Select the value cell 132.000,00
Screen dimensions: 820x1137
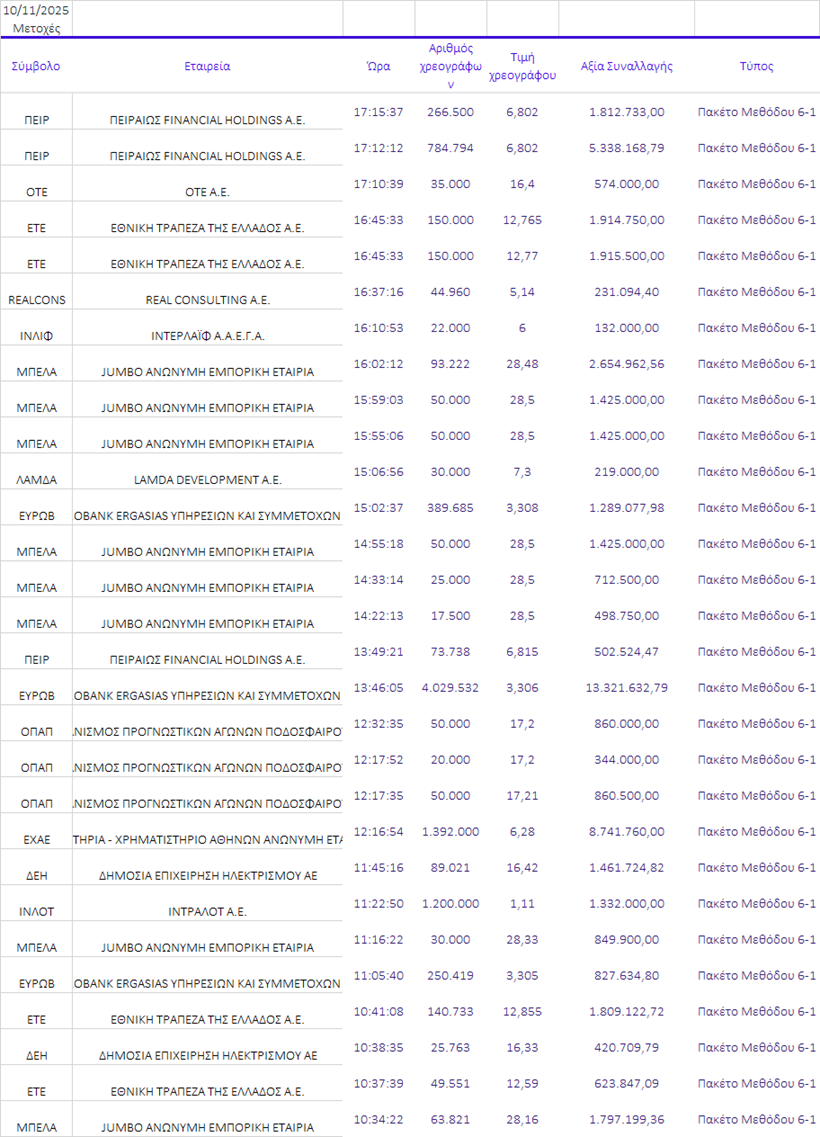[x=626, y=328]
